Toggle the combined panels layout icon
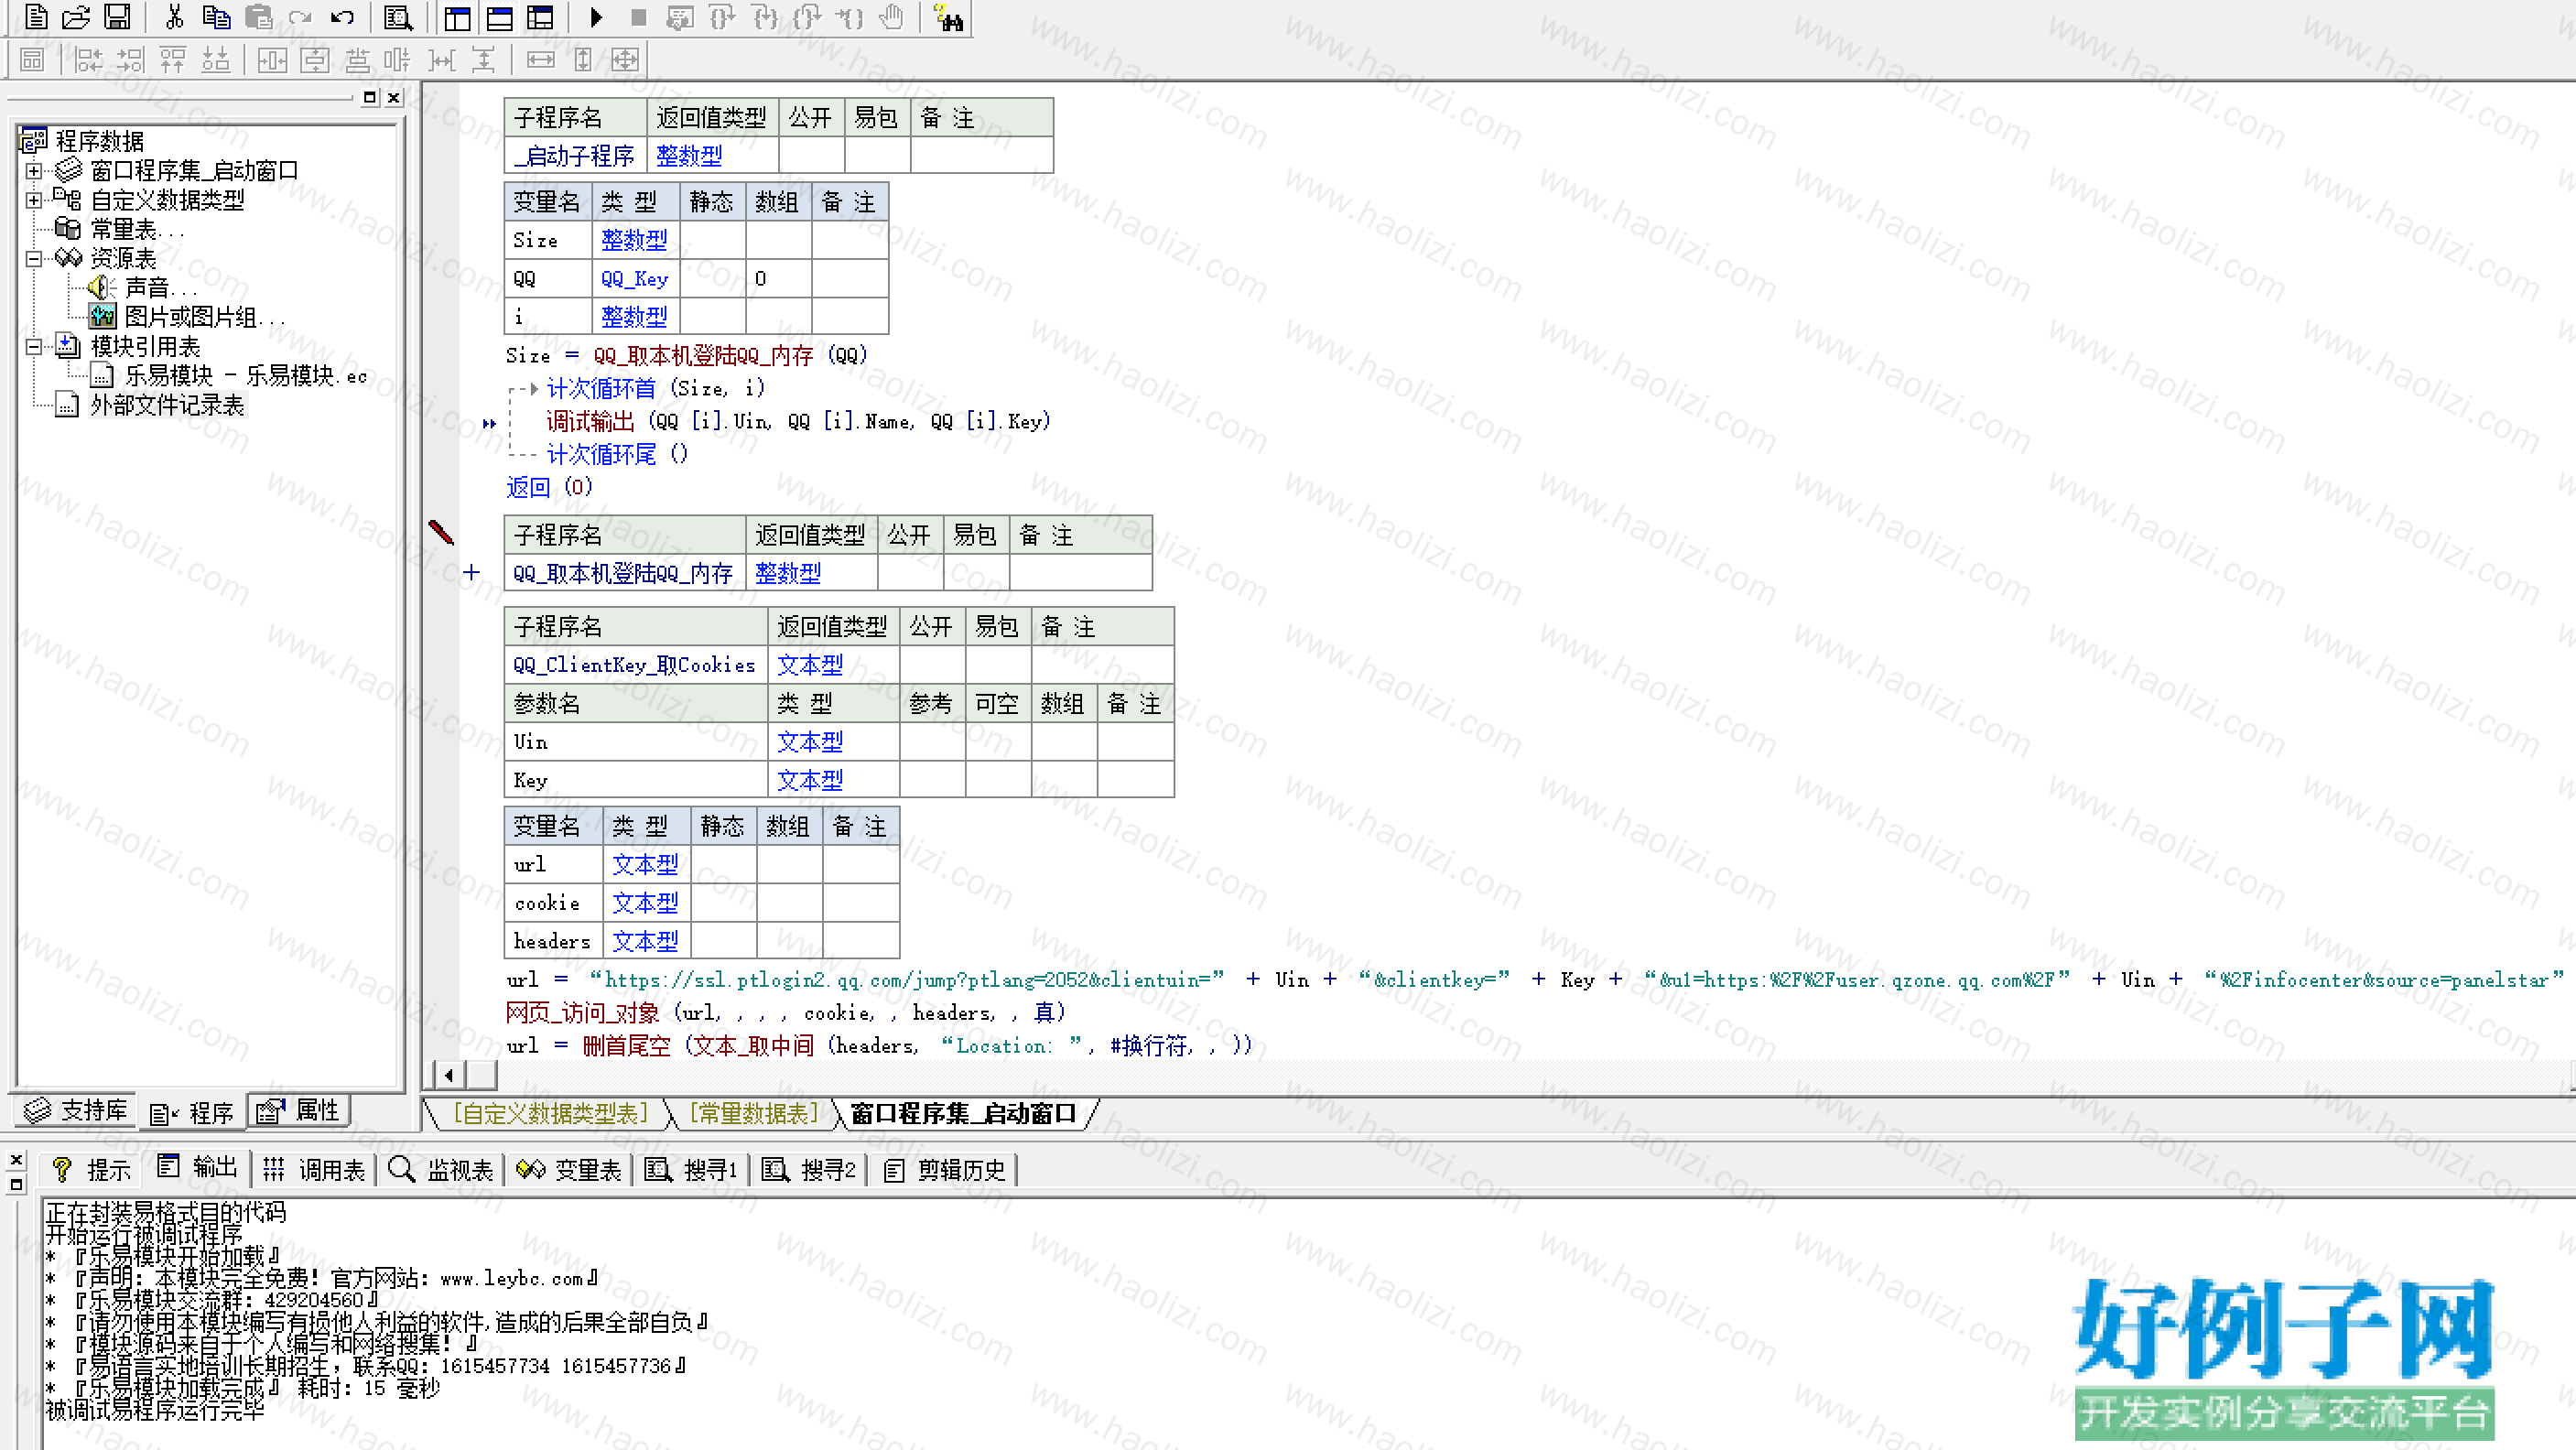Viewport: 2576px width, 1450px height. coord(540,17)
